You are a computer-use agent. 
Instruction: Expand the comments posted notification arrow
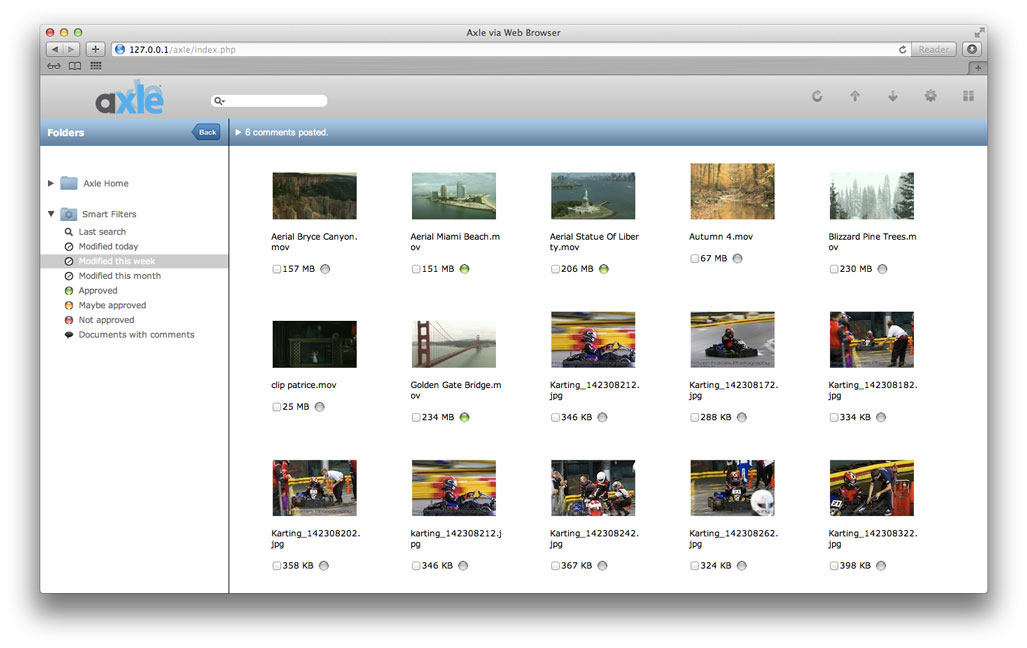(x=238, y=132)
